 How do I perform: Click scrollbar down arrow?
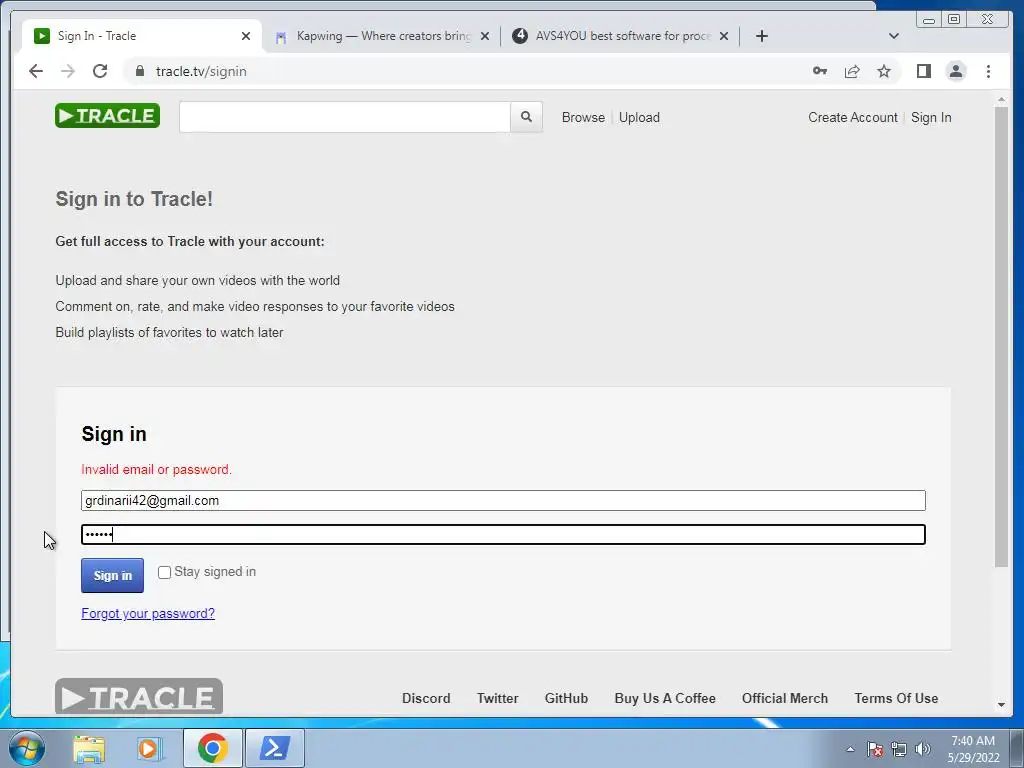coord(1001,705)
